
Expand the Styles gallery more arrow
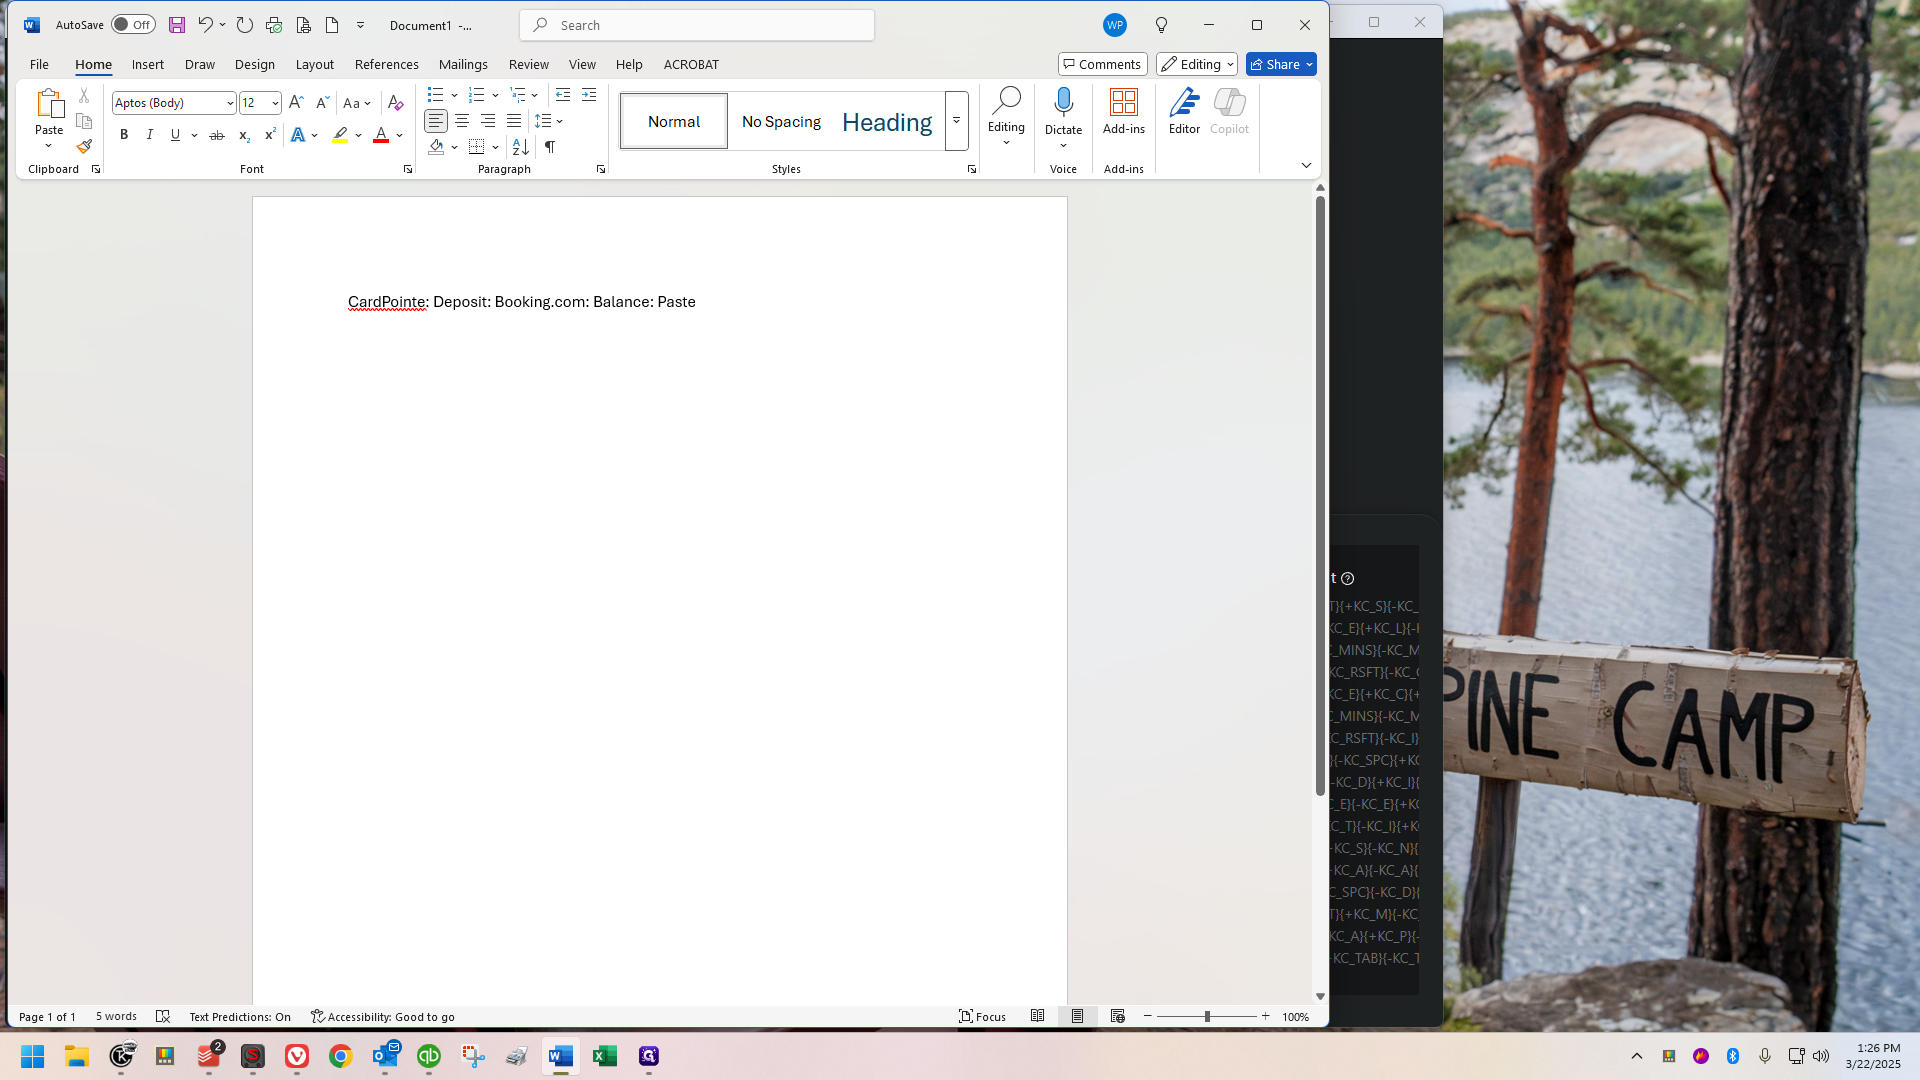(x=956, y=121)
